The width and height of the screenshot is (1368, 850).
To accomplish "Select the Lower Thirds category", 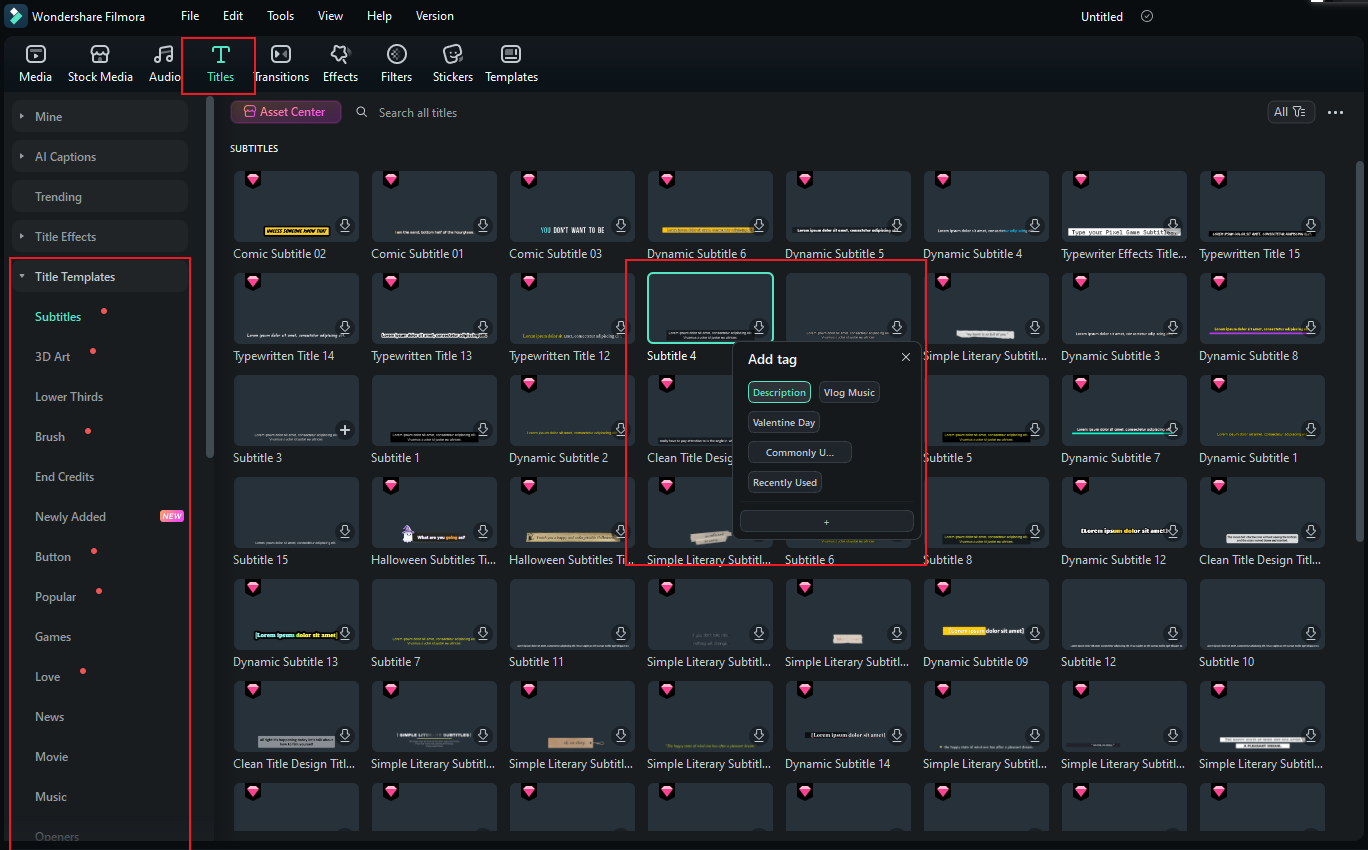I will click(x=69, y=396).
